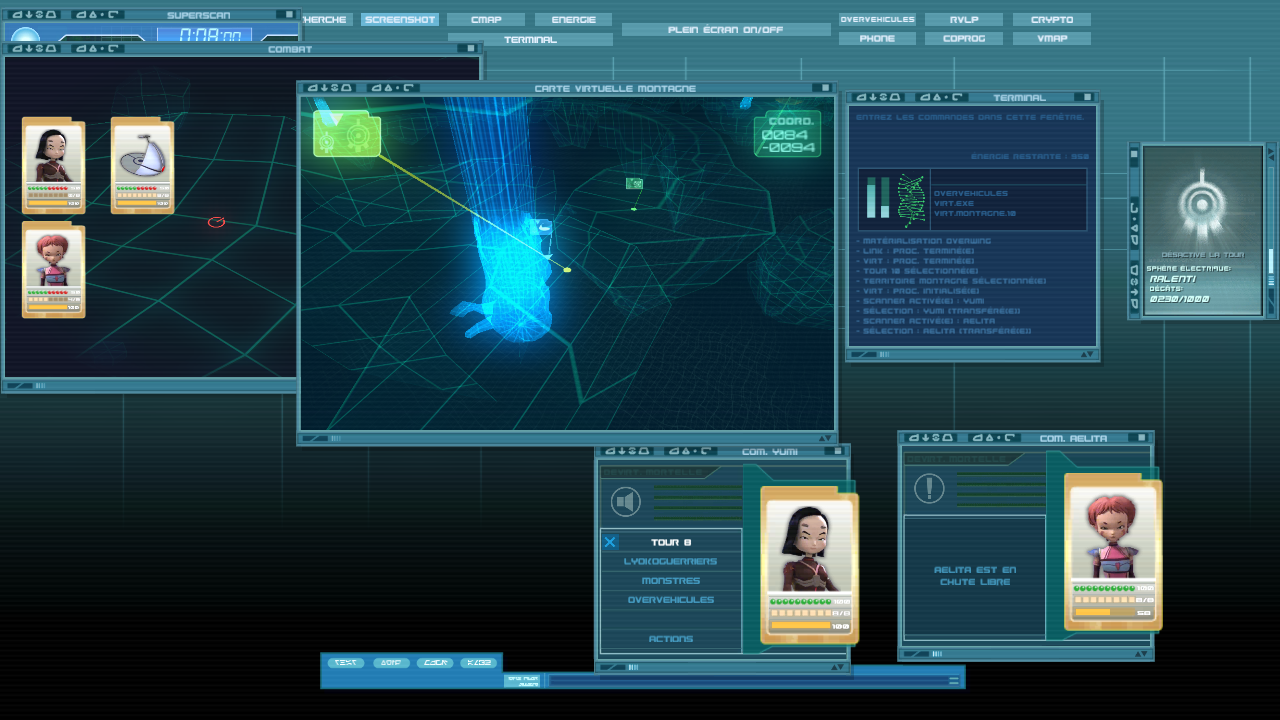Open the Crypto menu item
Screen dimensions: 1280x720
coord(1051,20)
